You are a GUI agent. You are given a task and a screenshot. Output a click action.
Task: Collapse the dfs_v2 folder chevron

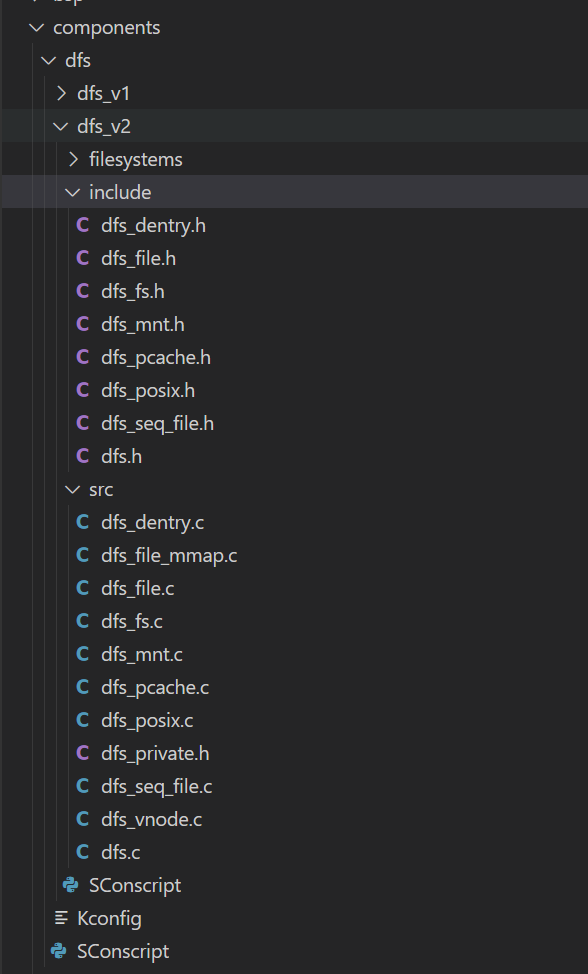pos(61,126)
